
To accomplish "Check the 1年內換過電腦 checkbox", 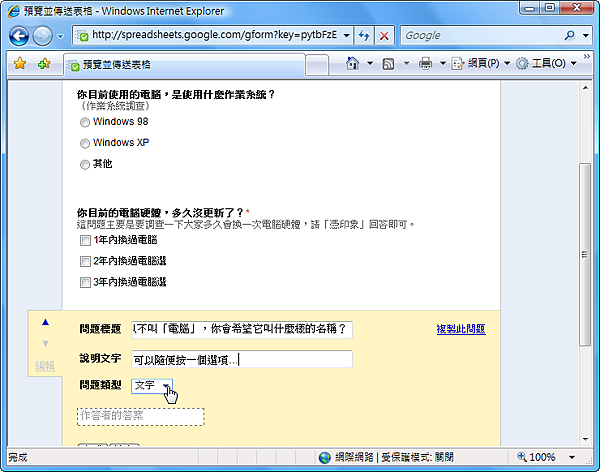I will pyautogui.click(x=85, y=240).
